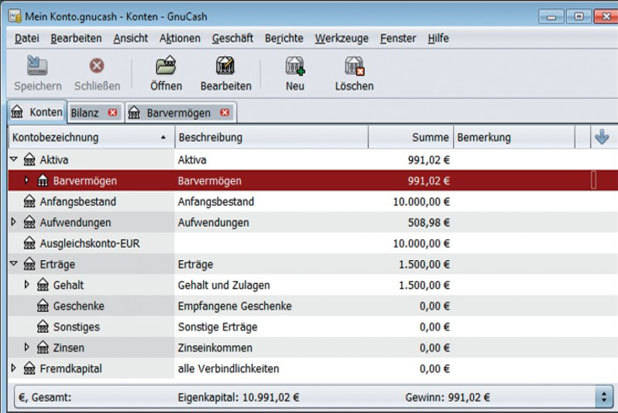Image resolution: width=618 pixels, height=413 pixels.
Task: Click the bank icon beside Gehalt
Action: 43,285
